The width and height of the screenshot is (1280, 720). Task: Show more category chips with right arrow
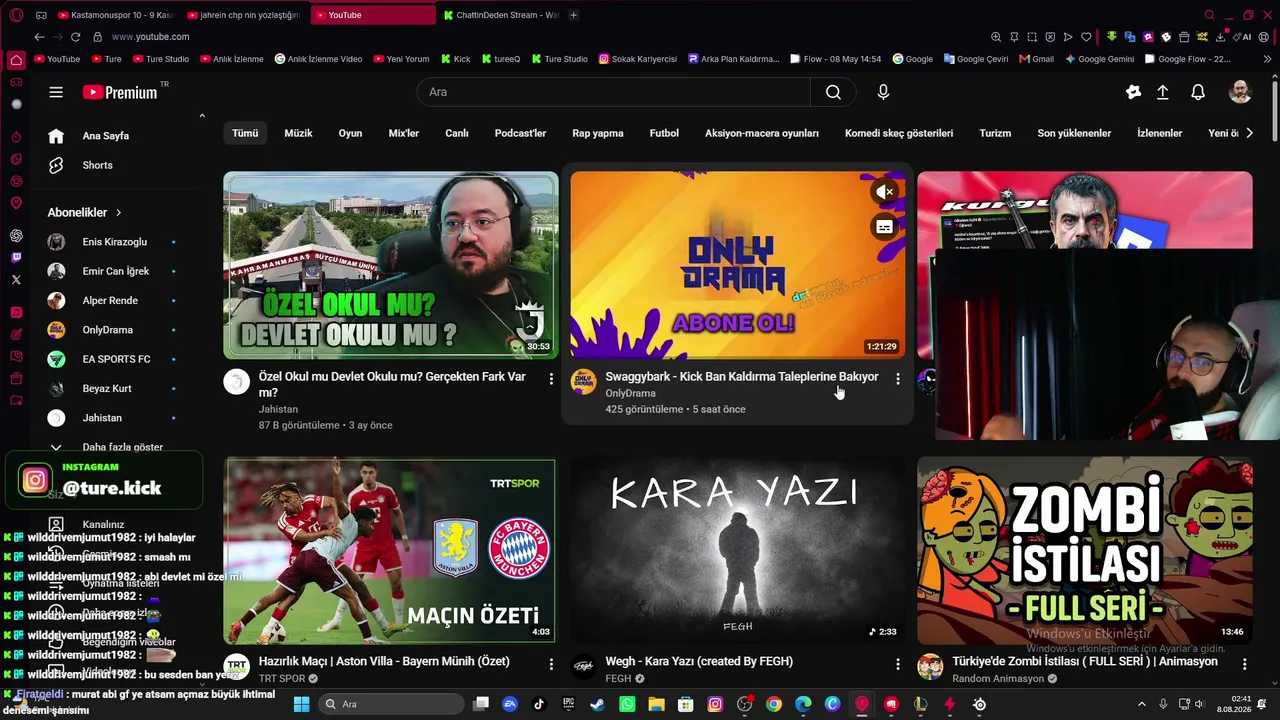pyautogui.click(x=1249, y=133)
